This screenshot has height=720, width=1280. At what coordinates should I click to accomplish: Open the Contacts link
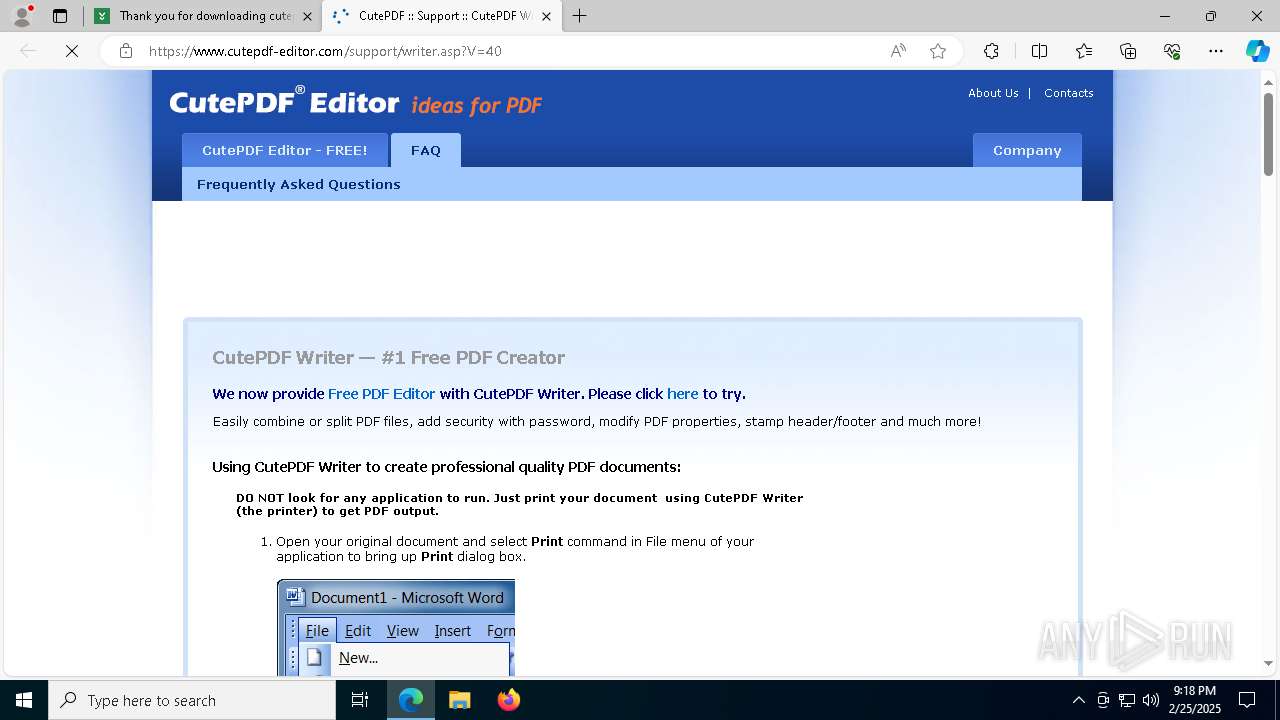click(1069, 93)
